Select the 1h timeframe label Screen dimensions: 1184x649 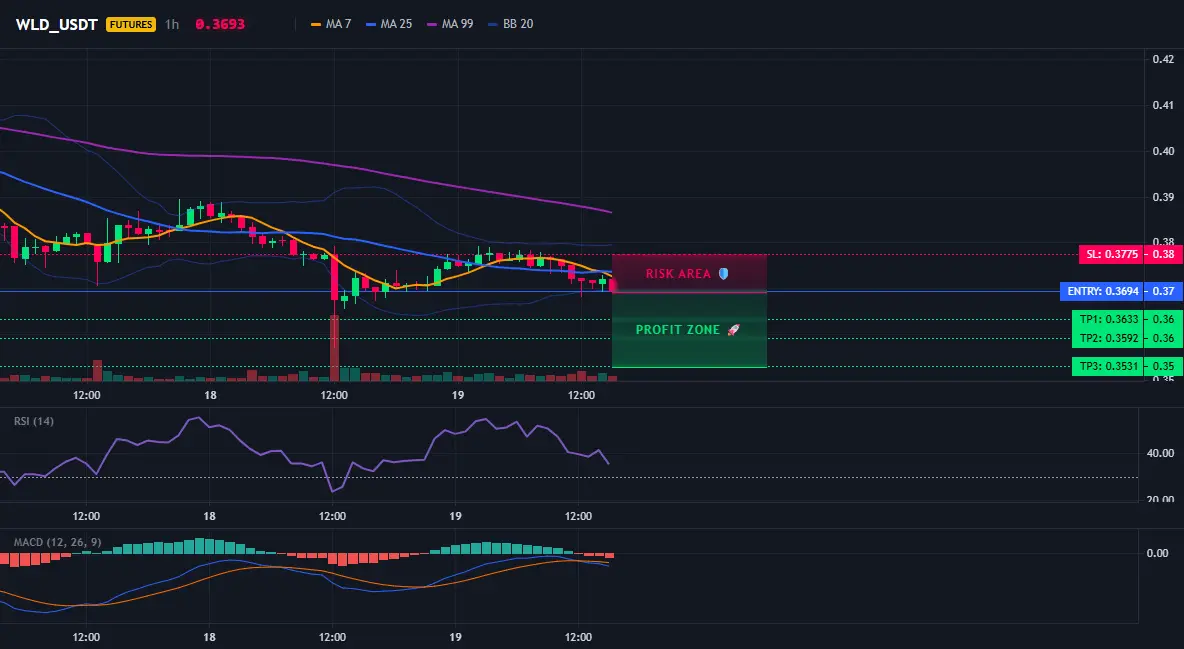[x=172, y=24]
